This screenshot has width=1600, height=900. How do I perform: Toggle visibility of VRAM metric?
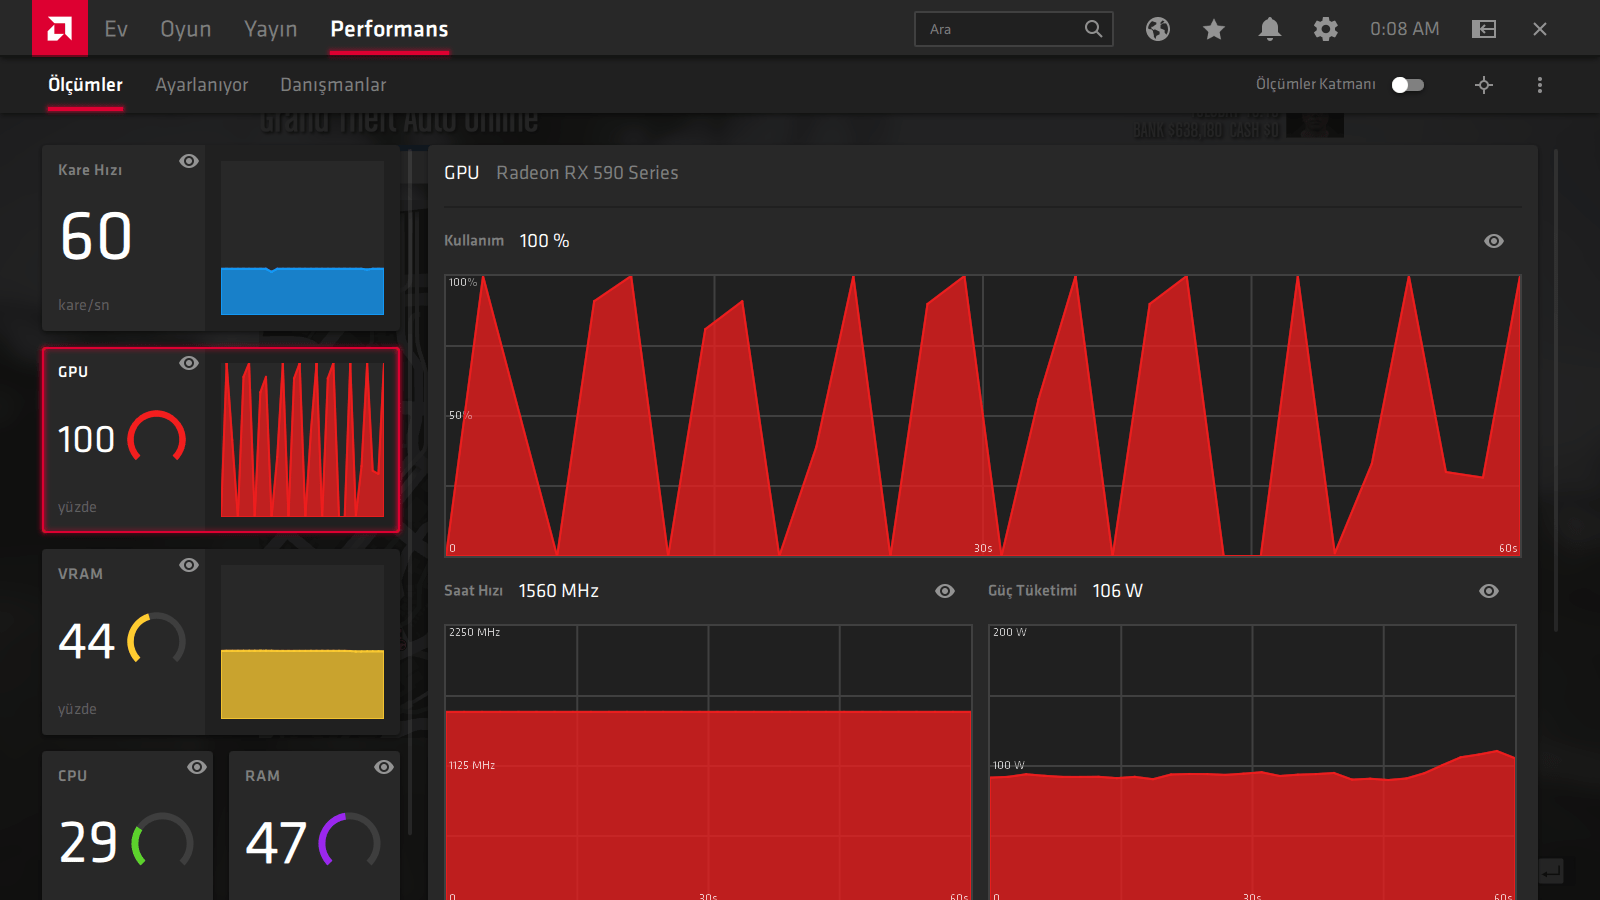(x=189, y=565)
